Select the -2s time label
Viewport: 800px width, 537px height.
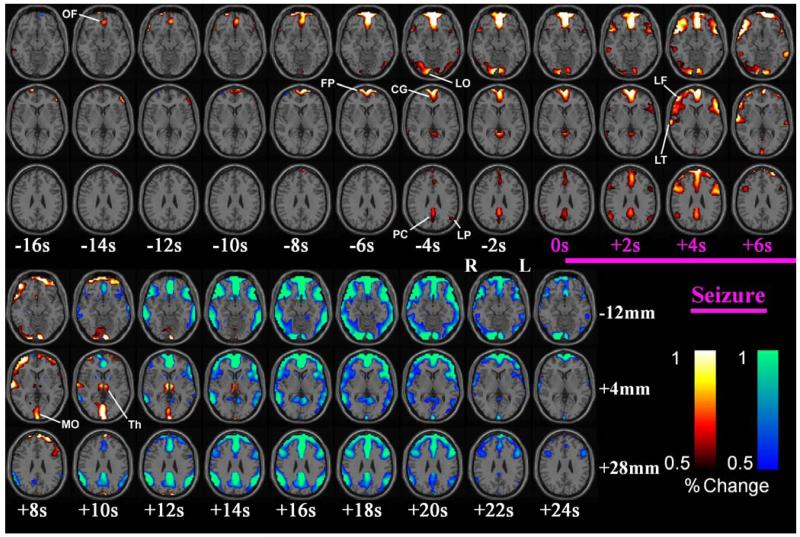point(493,246)
